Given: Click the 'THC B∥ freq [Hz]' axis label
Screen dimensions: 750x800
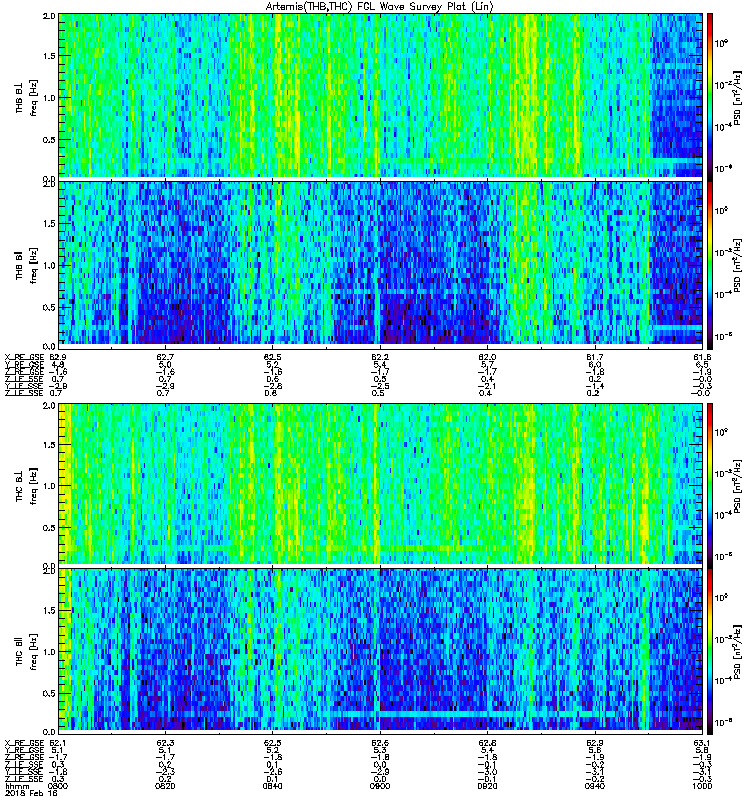Looking at the screenshot, I should pyautogui.click(x=26, y=652).
